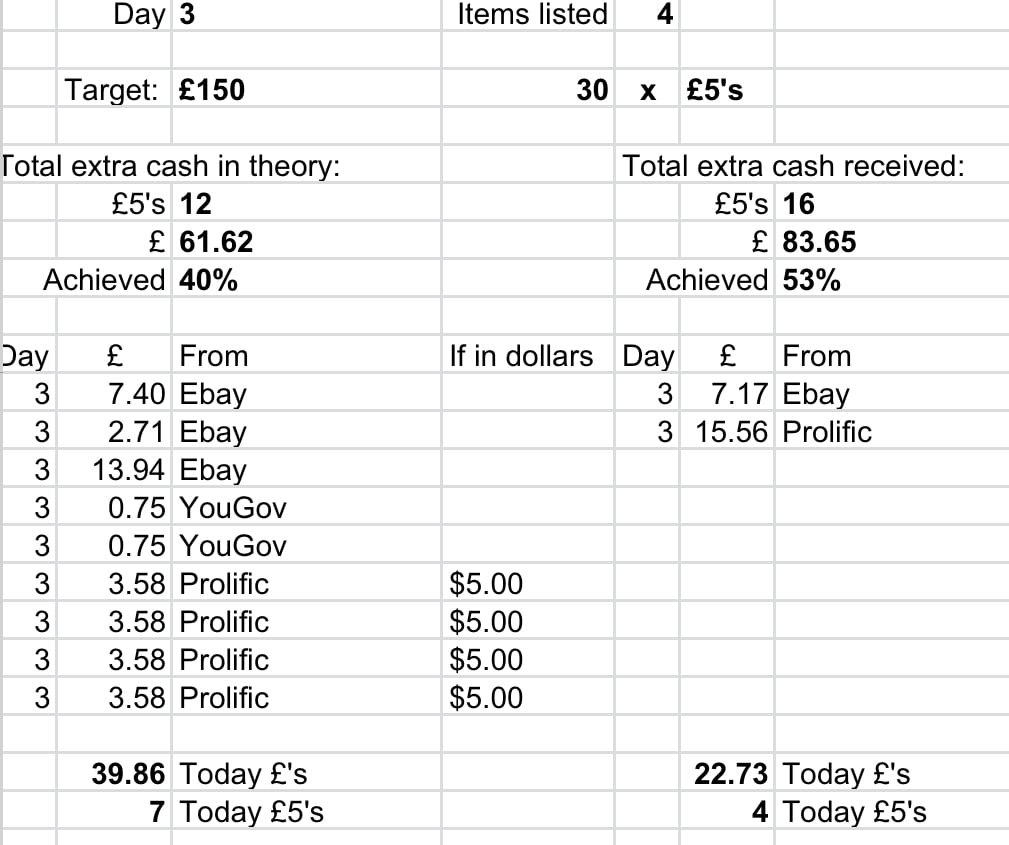The image size is (1009, 845).
Task: Select 'Total extra cash received:' label cell
Action: [x=794, y=166]
